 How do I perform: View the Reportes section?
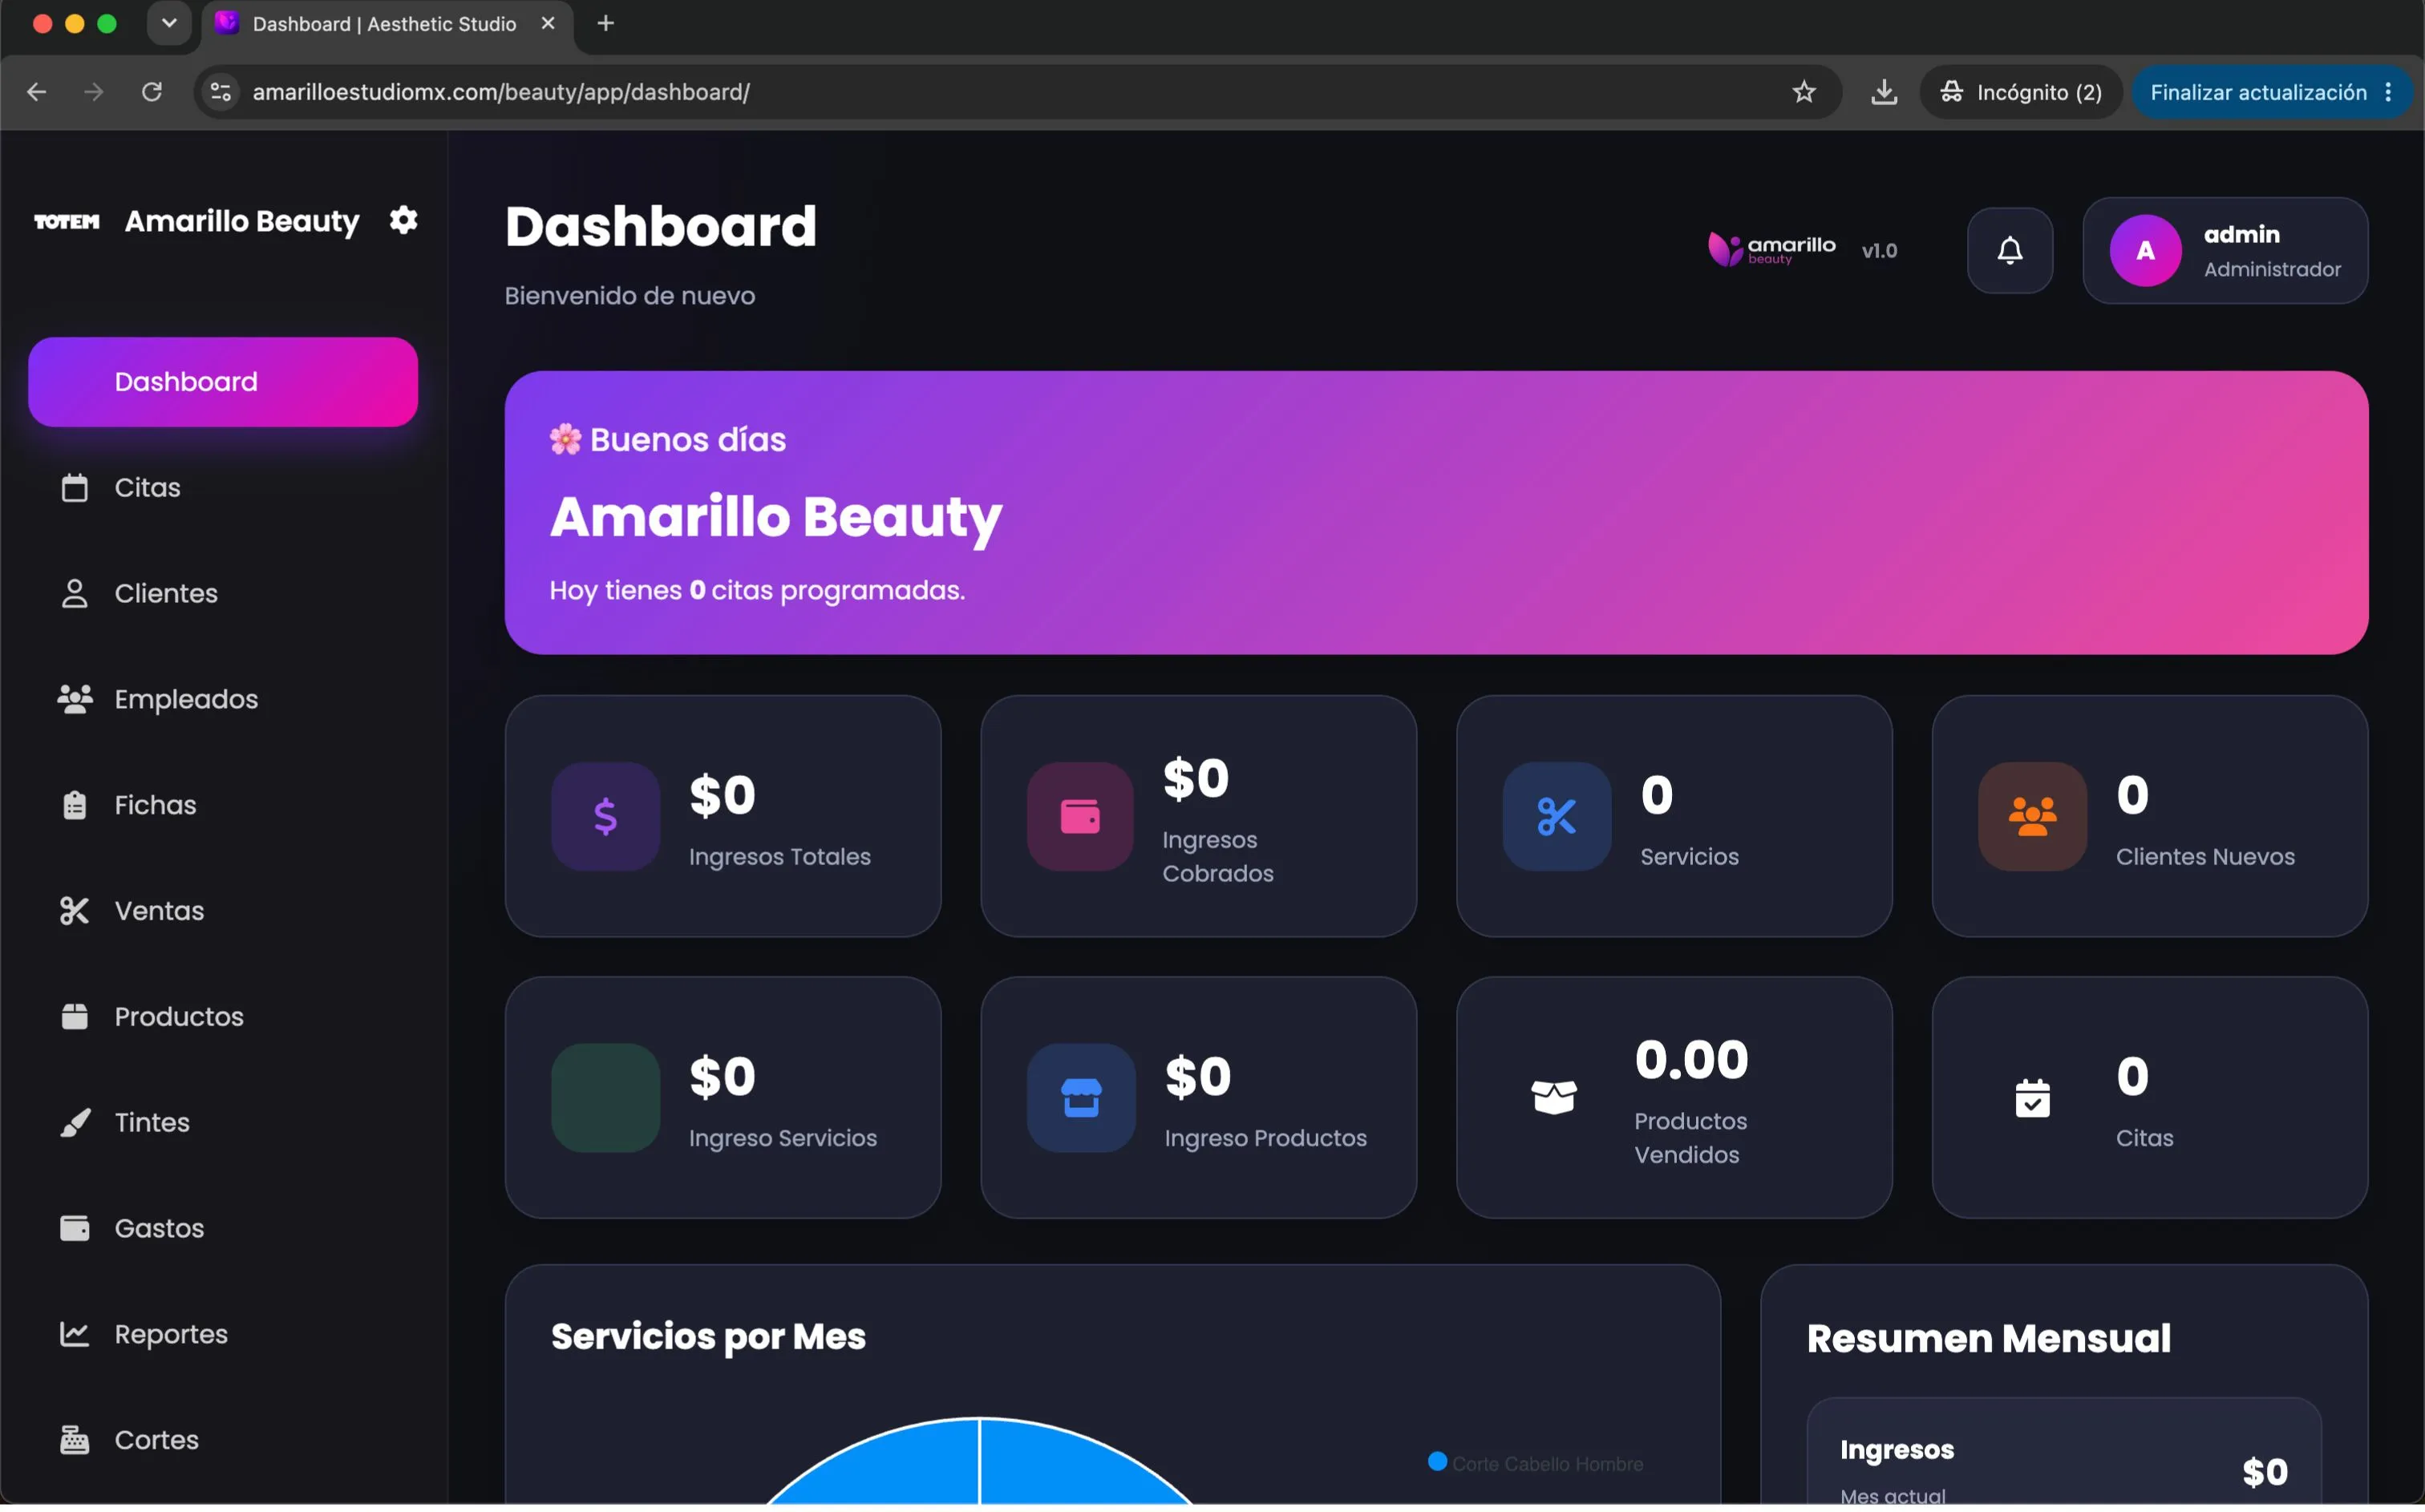pyautogui.click(x=223, y=1334)
